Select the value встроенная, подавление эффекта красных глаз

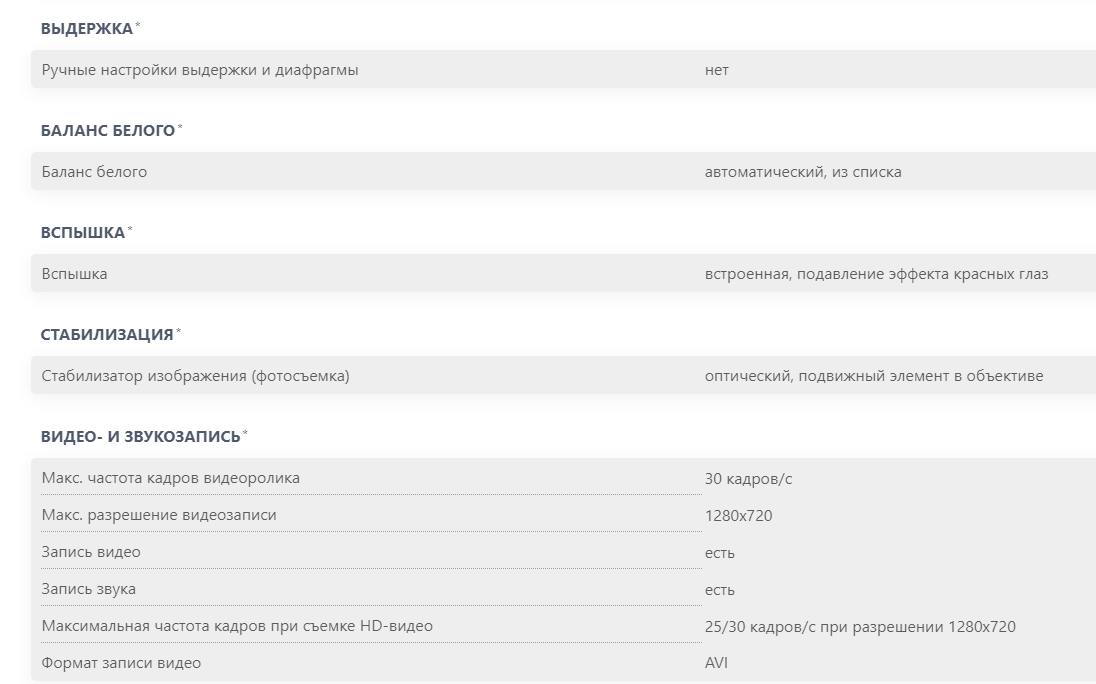876,274
